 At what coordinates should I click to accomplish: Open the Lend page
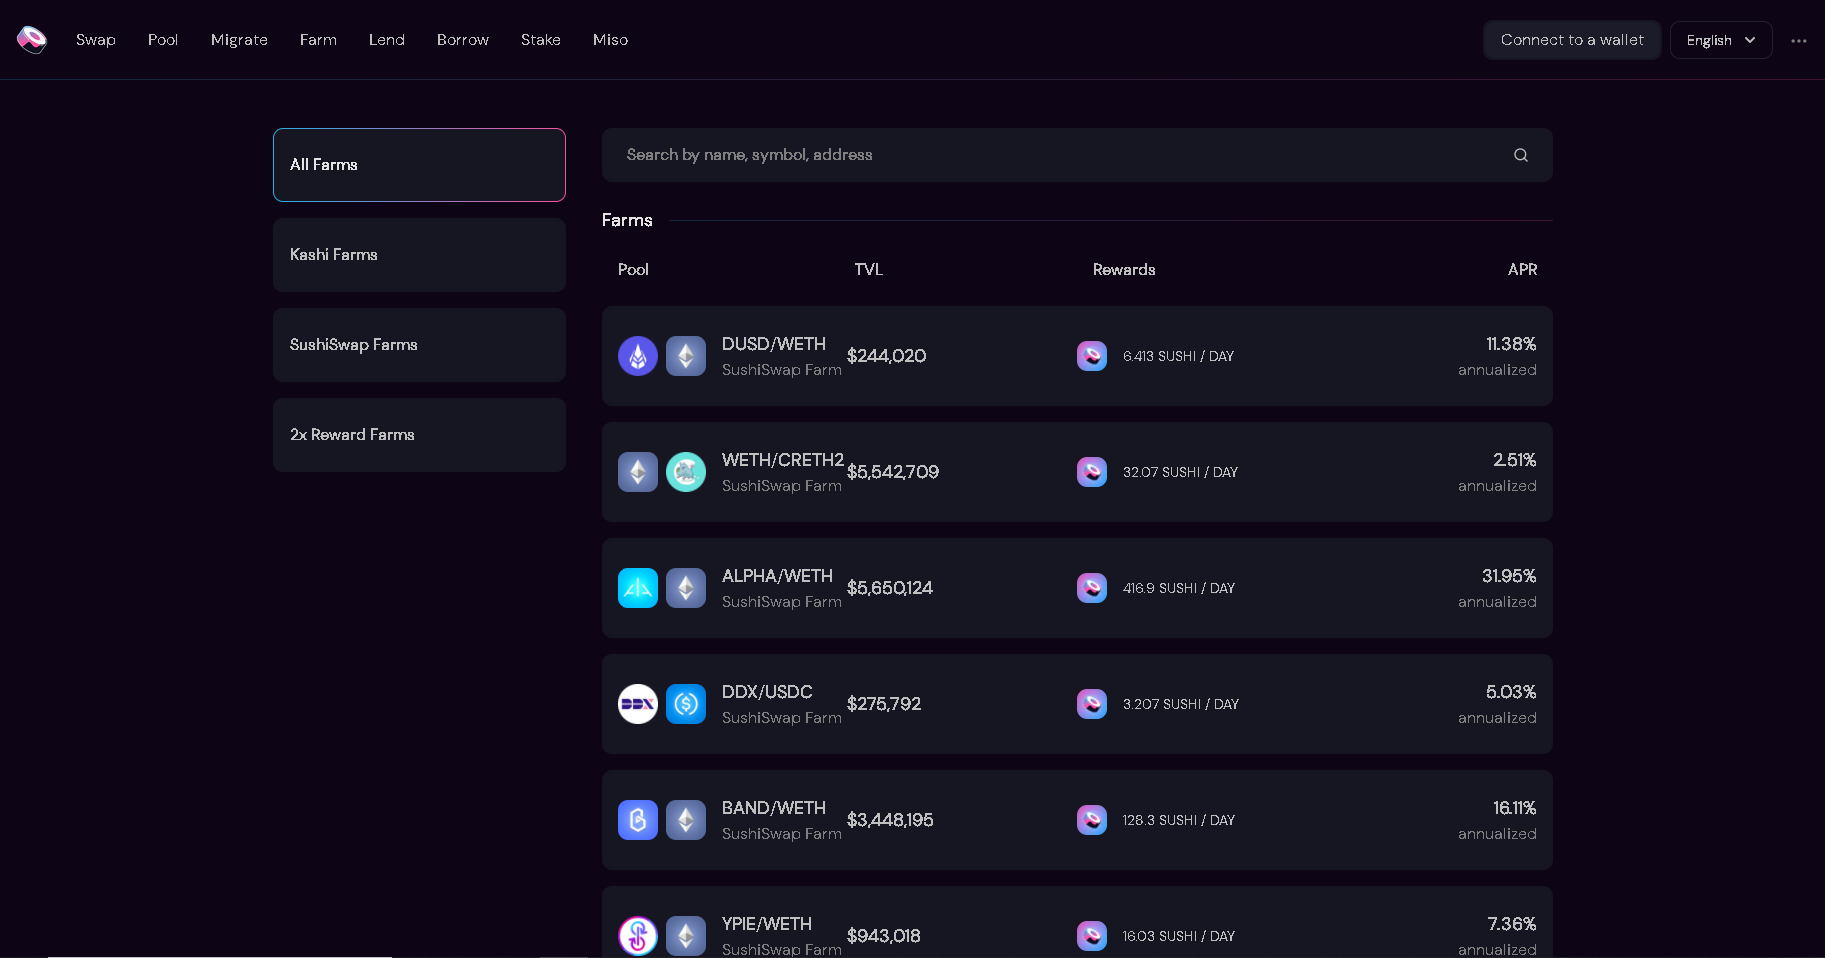pyautogui.click(x=387, y=40)
